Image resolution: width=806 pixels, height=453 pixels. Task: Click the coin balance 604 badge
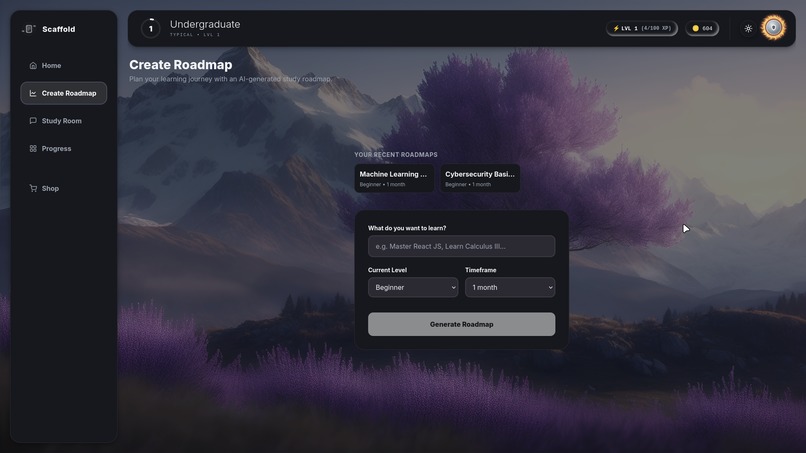click(x=702, y=28)
